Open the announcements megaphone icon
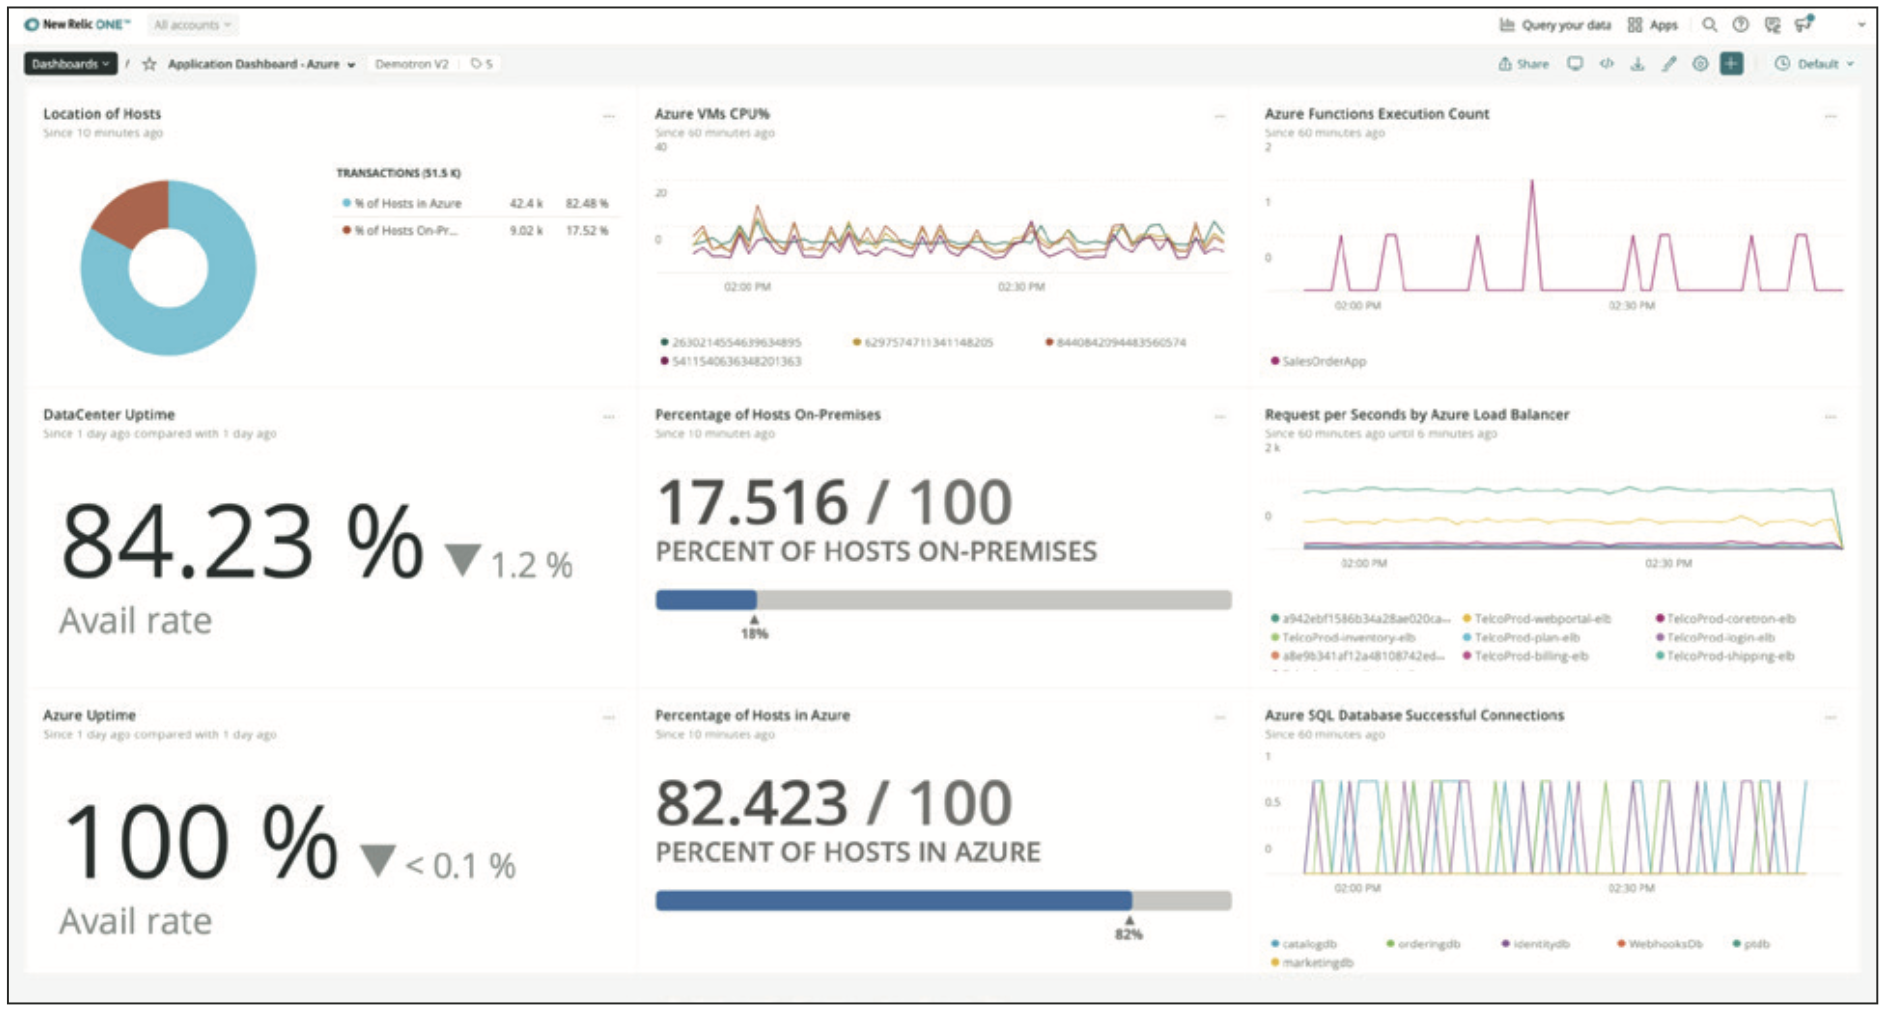The image size is (1888, 1014). click(x=1805, y=24)
